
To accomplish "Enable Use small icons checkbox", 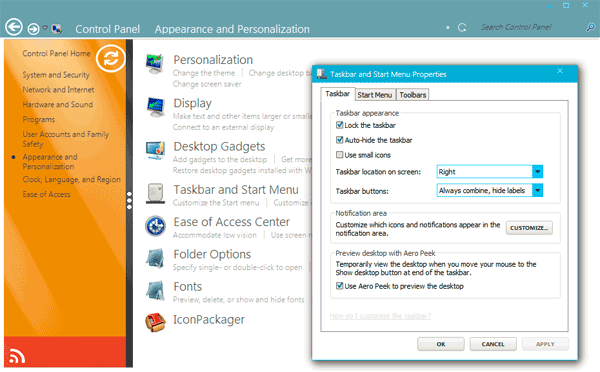I will pos(339,155).
